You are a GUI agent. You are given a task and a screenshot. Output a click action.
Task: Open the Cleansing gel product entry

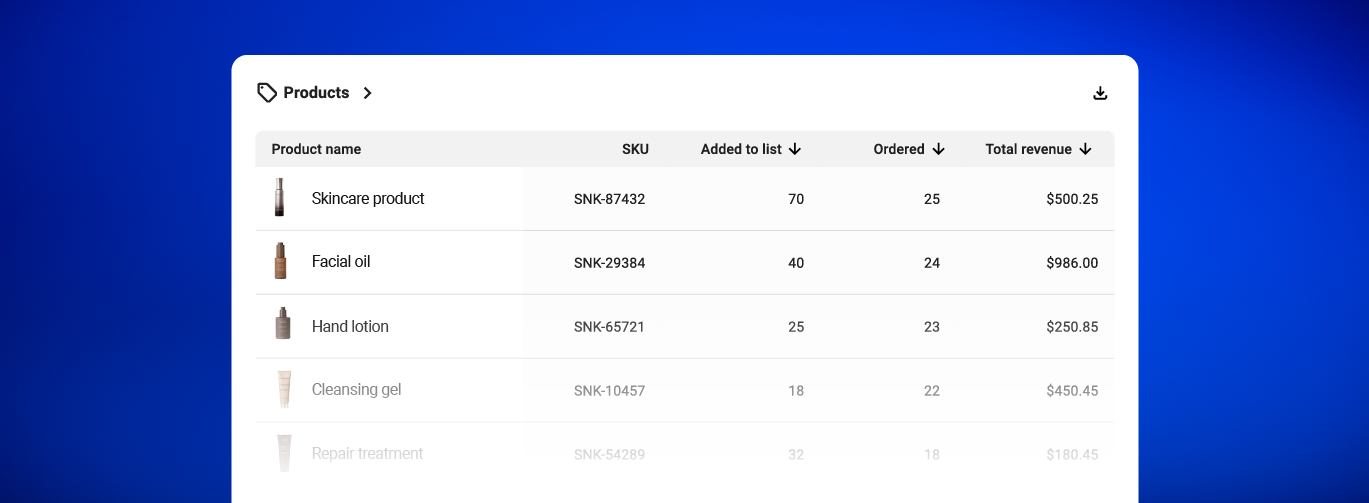coord(356,390)
